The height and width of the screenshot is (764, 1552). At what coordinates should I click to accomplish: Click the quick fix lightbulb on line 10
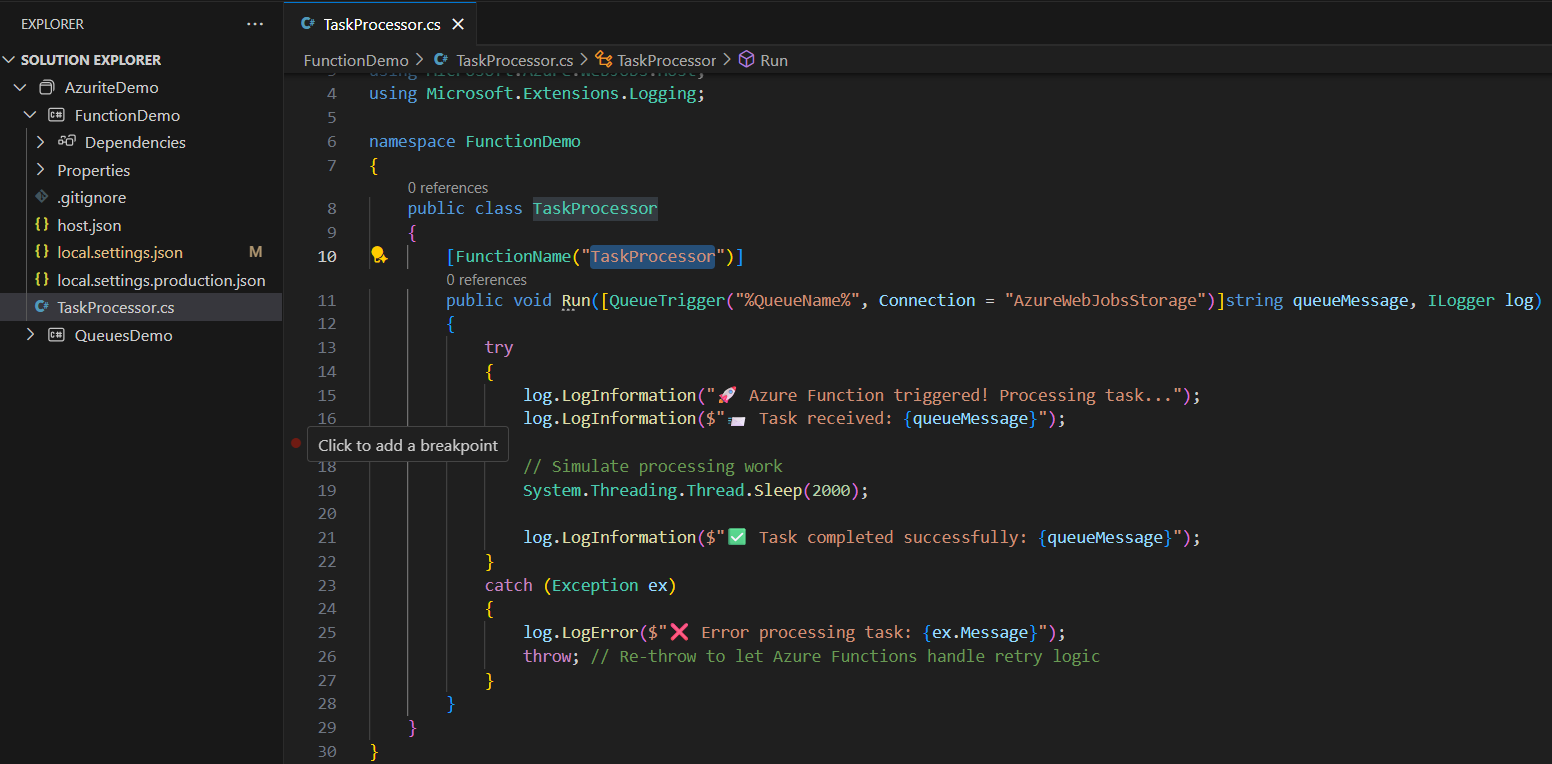point(379,255)
